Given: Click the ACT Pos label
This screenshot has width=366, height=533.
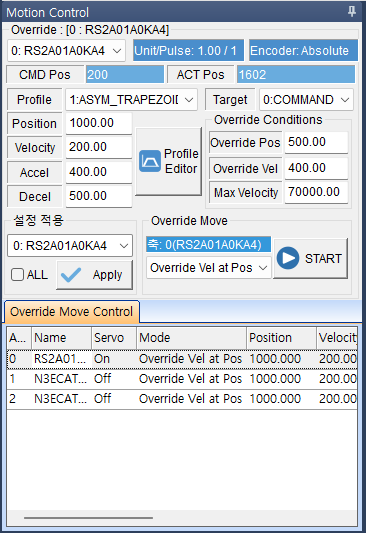Looking at the screenshot, I should [201, 74].
